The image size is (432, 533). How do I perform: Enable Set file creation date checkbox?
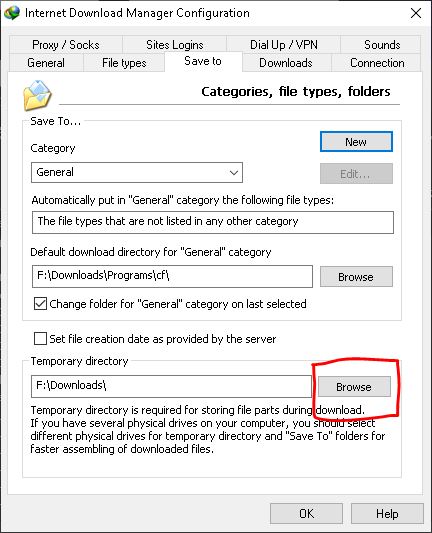coord(40,339)
